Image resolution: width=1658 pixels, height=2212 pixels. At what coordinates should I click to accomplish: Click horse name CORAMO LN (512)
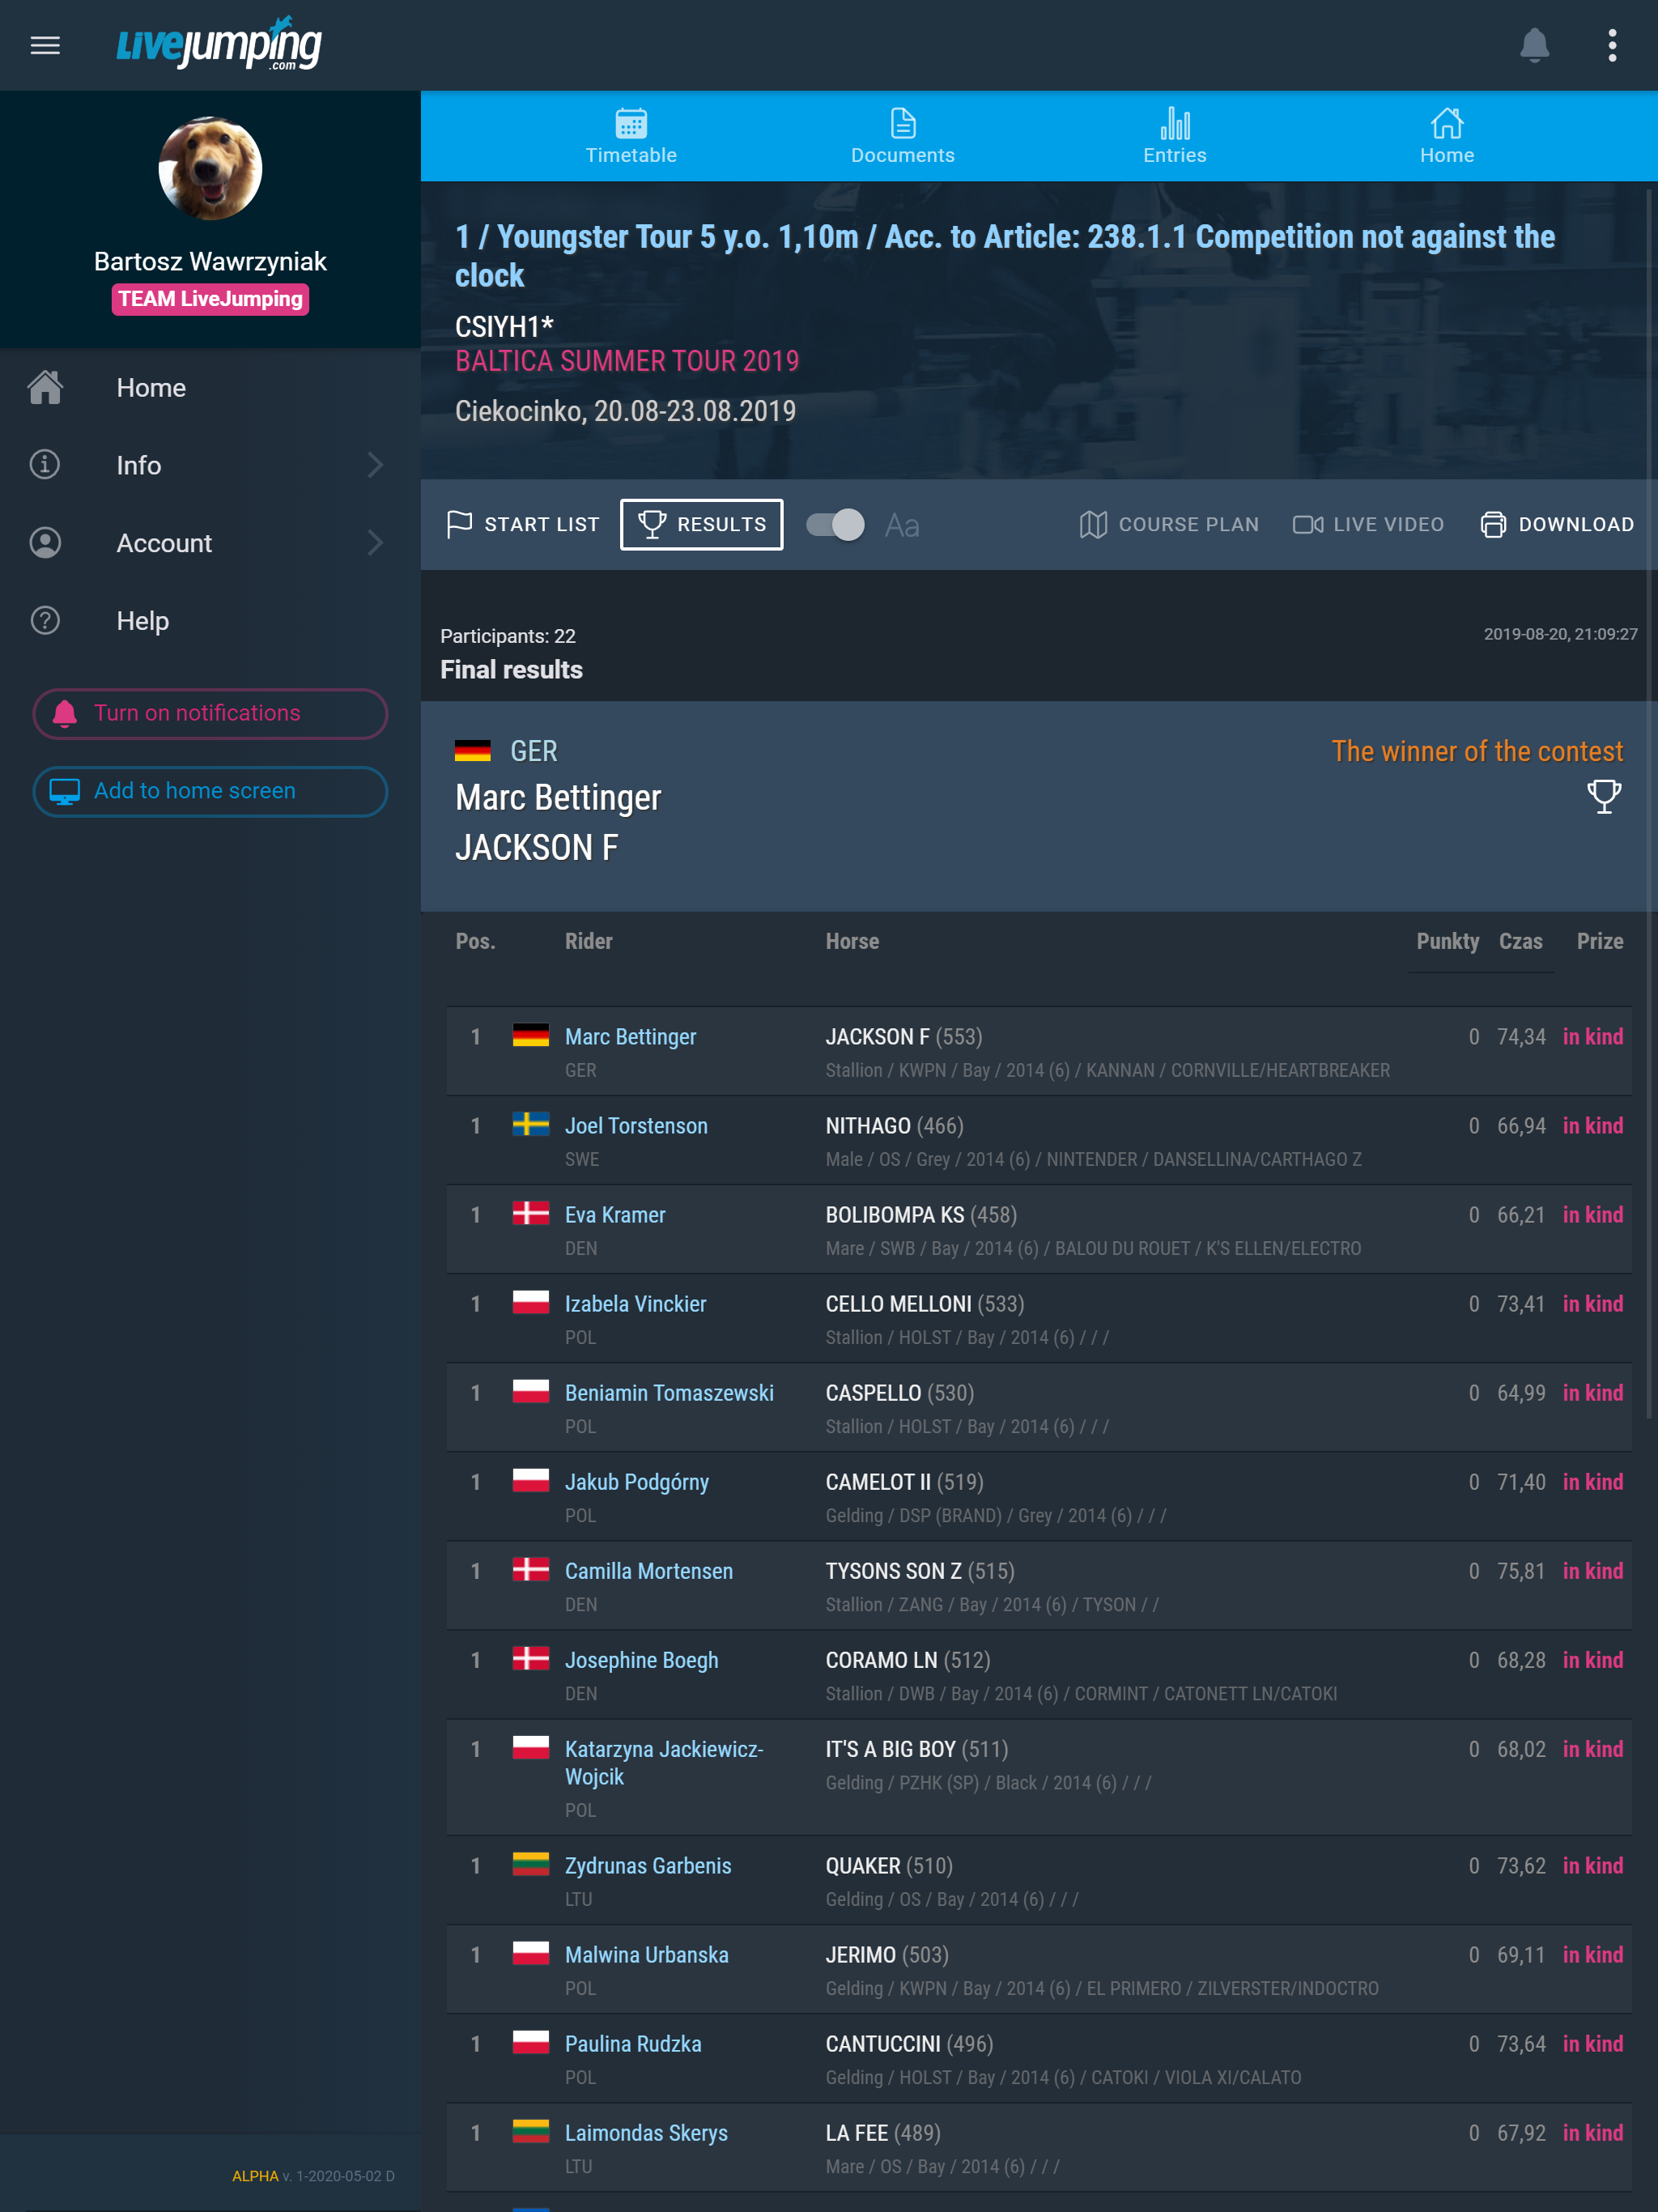coord(908,1659)
